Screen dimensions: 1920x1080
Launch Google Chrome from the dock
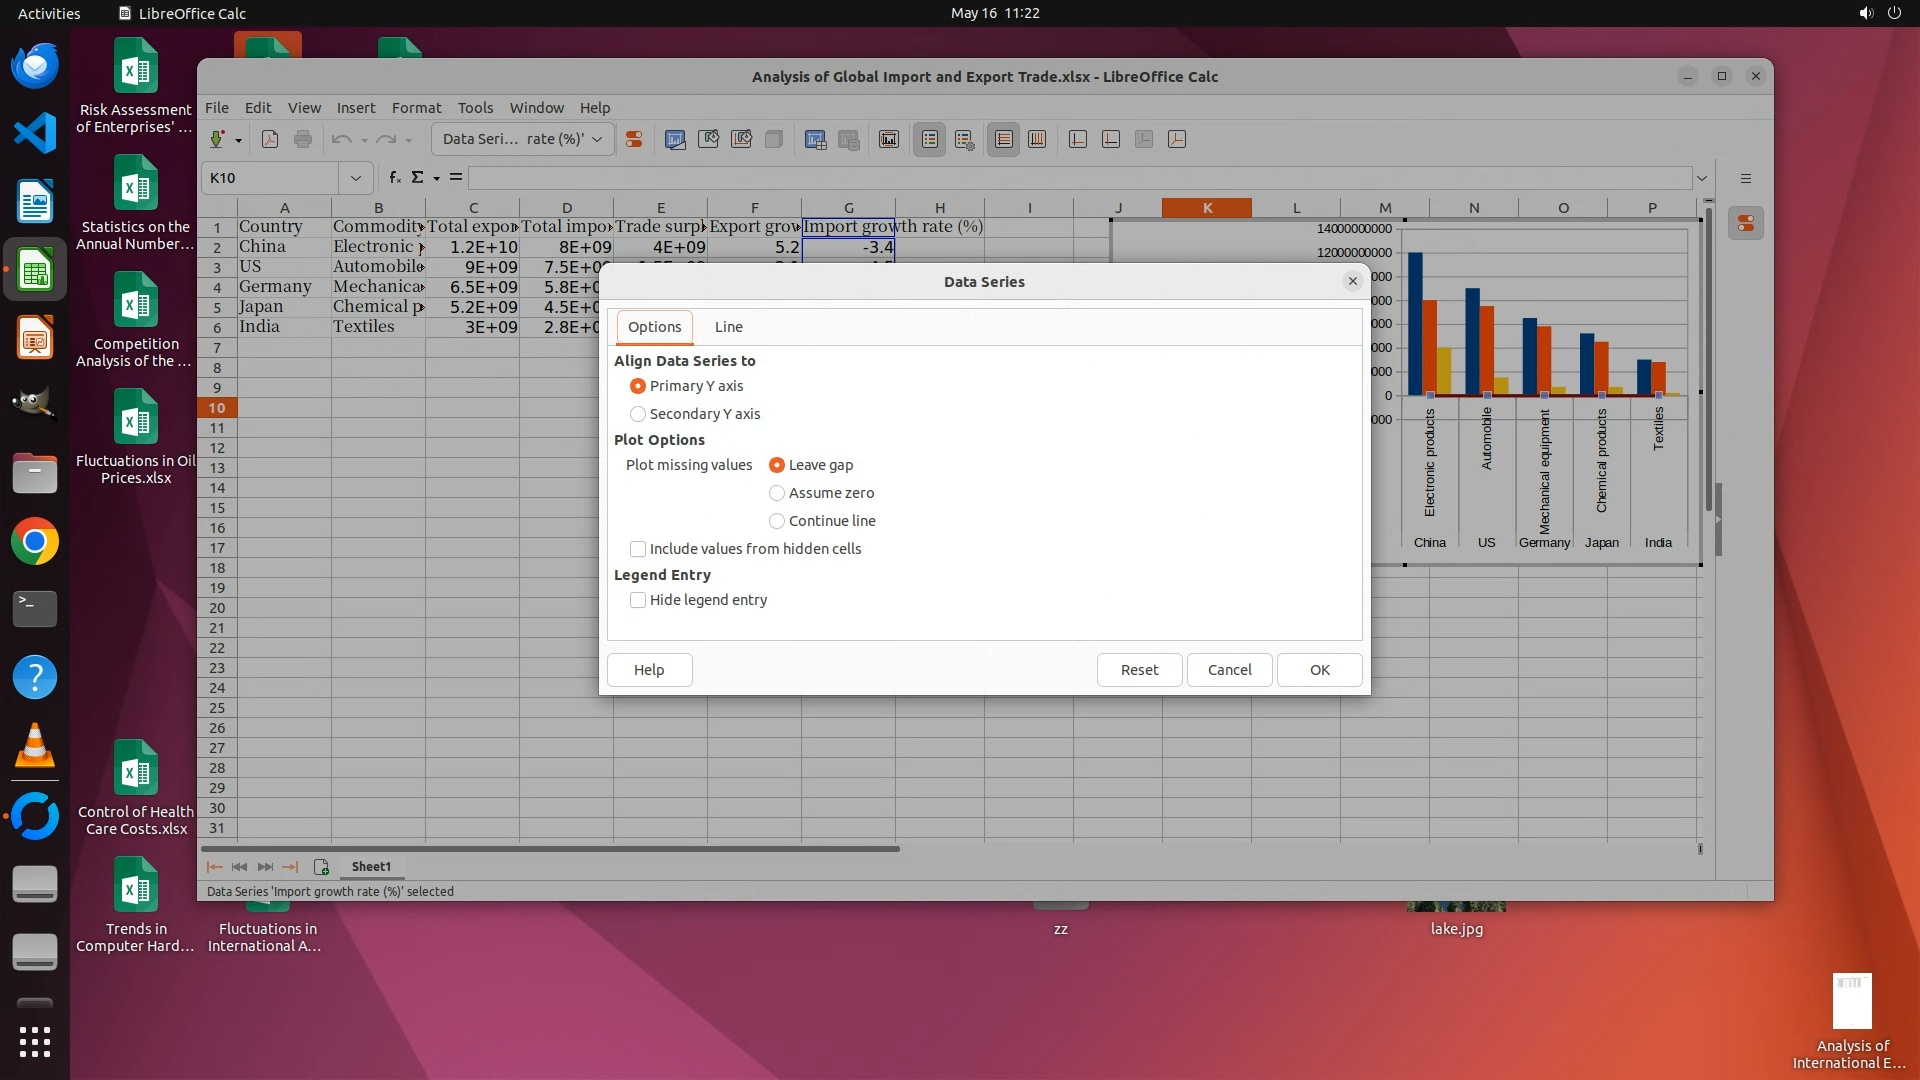[35, 542]
